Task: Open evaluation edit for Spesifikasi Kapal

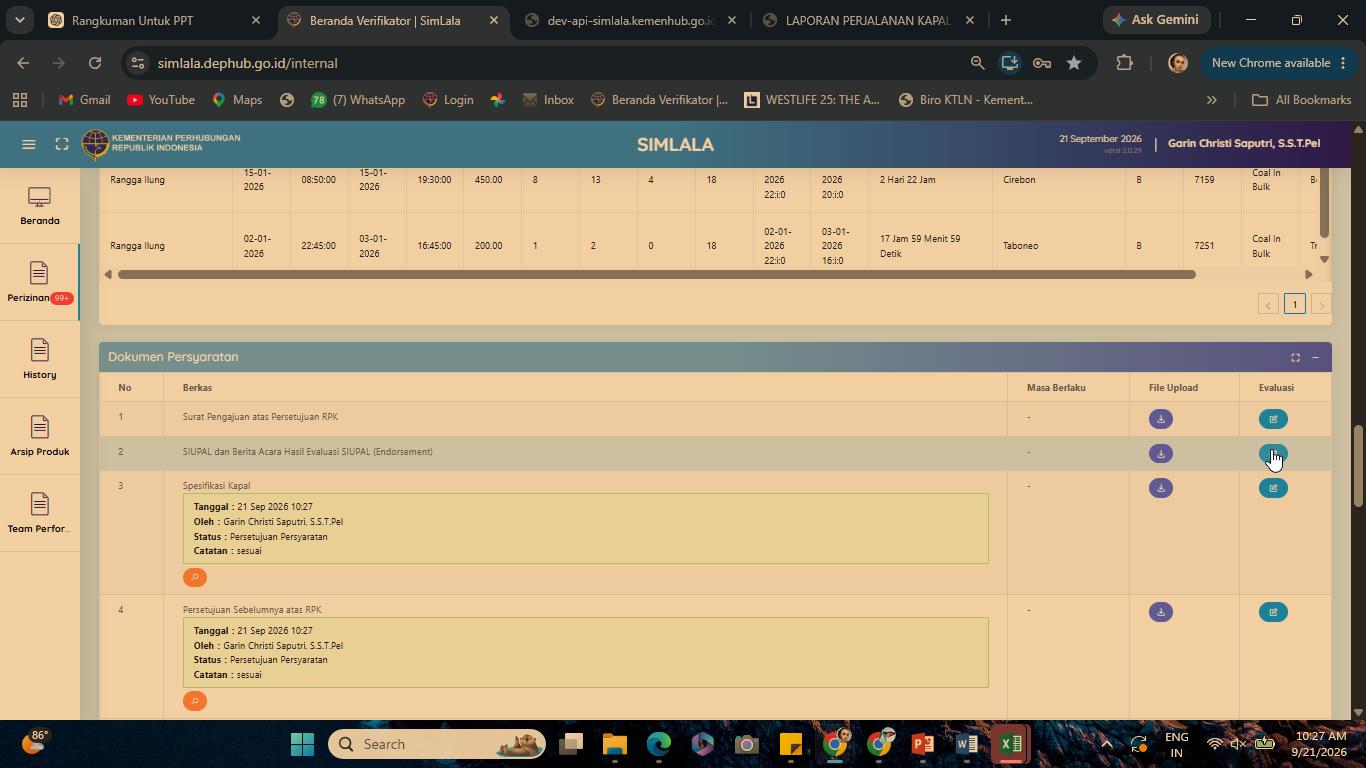Action: coord(1273,488)
